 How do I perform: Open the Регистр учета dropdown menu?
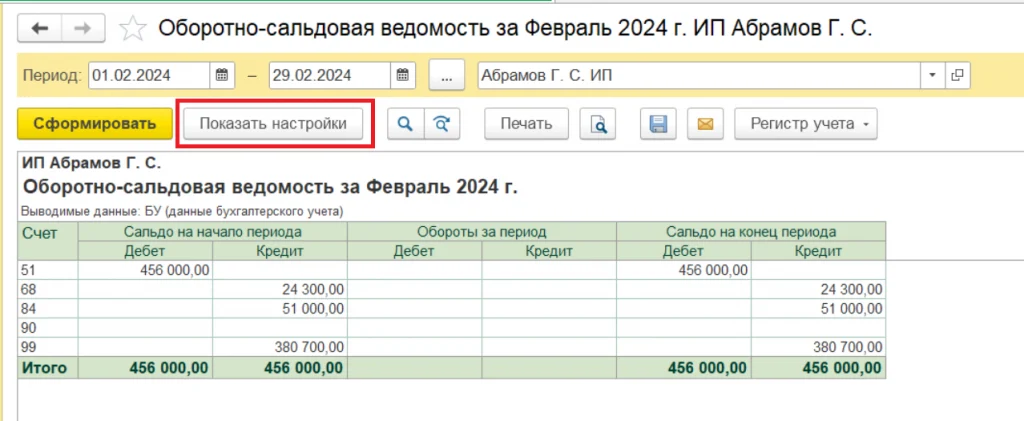(805, 124)
